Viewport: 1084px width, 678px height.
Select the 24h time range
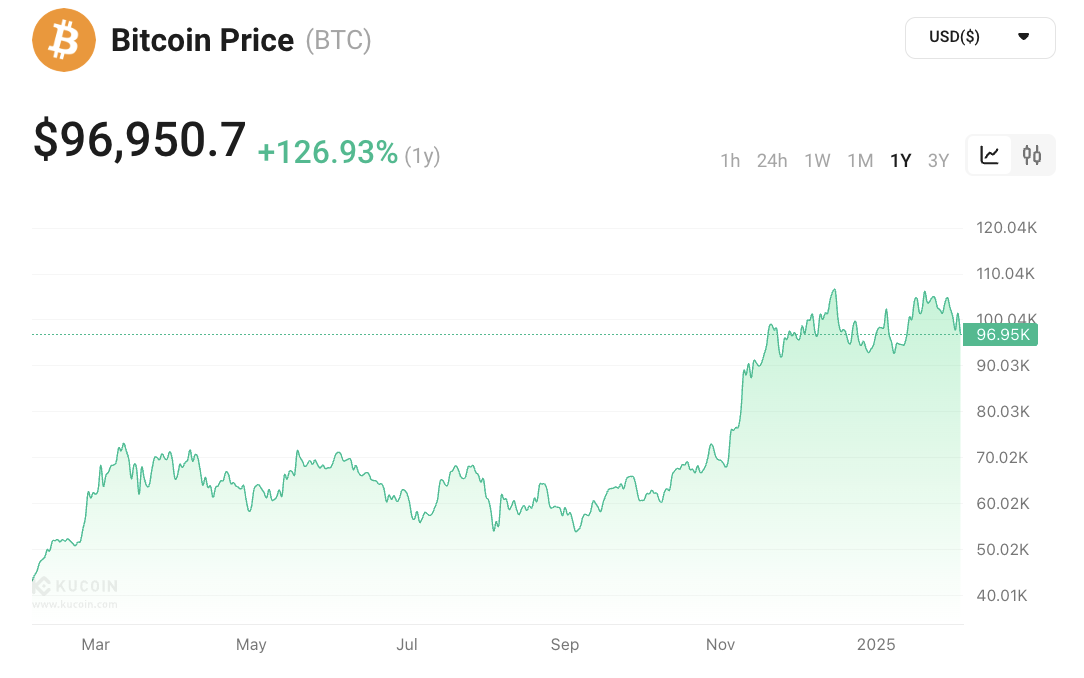click(772, 160)
